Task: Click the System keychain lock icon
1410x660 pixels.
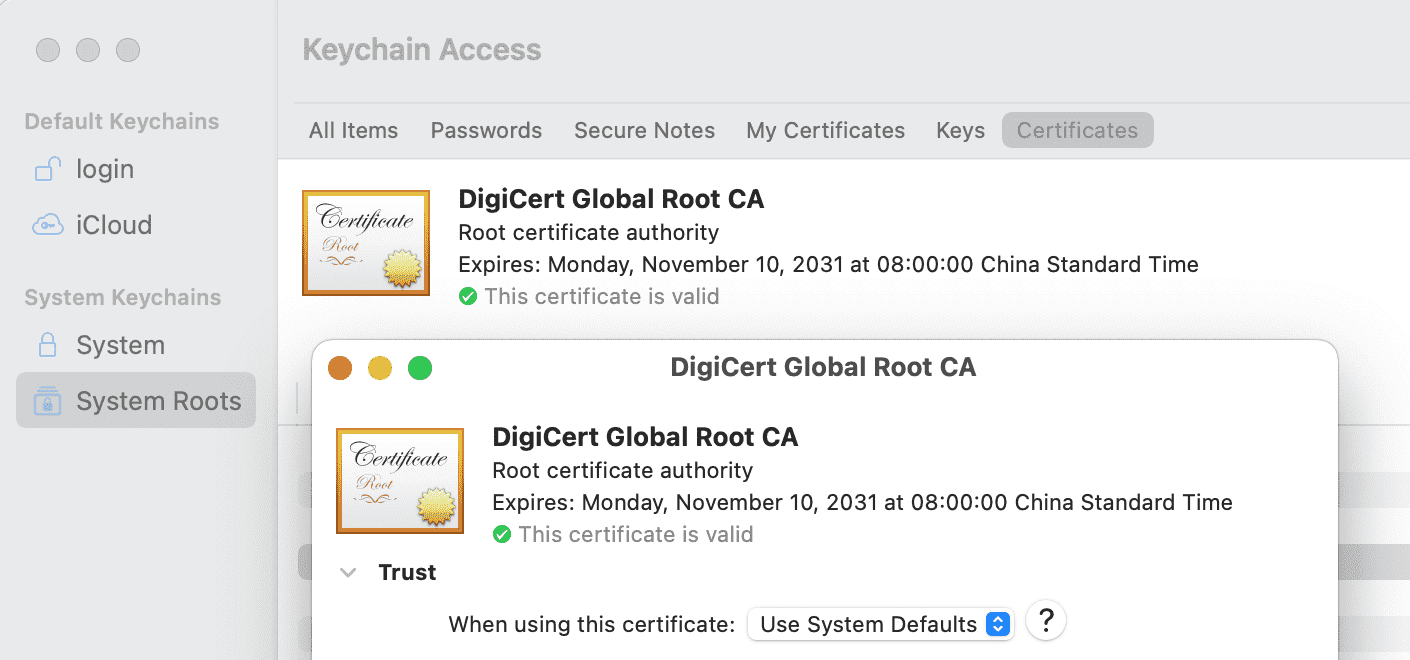Action: tap(47, 346)
